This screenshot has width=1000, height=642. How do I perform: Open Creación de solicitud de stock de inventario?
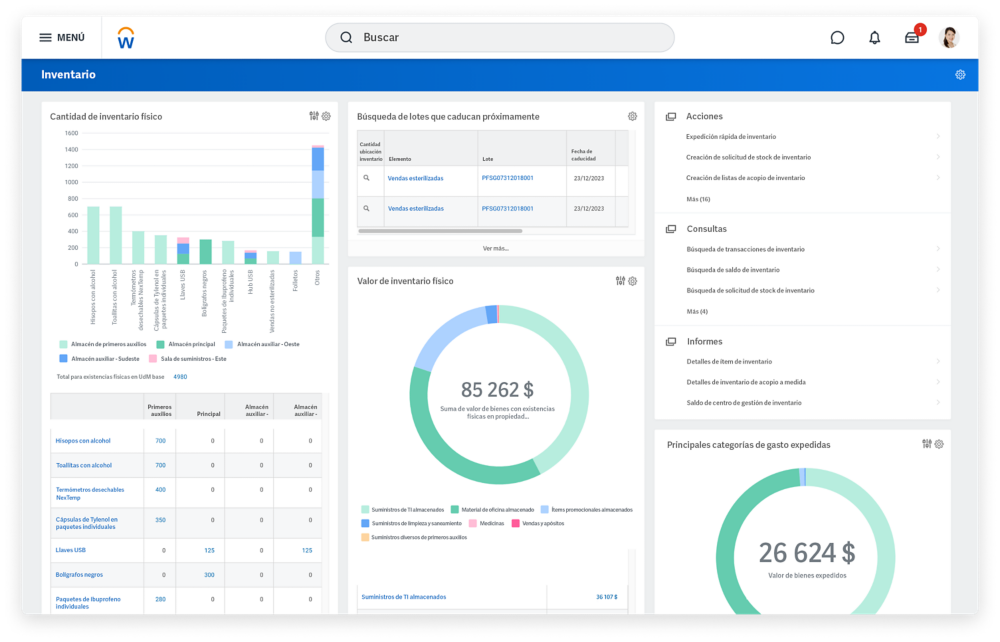coord(749,157)
